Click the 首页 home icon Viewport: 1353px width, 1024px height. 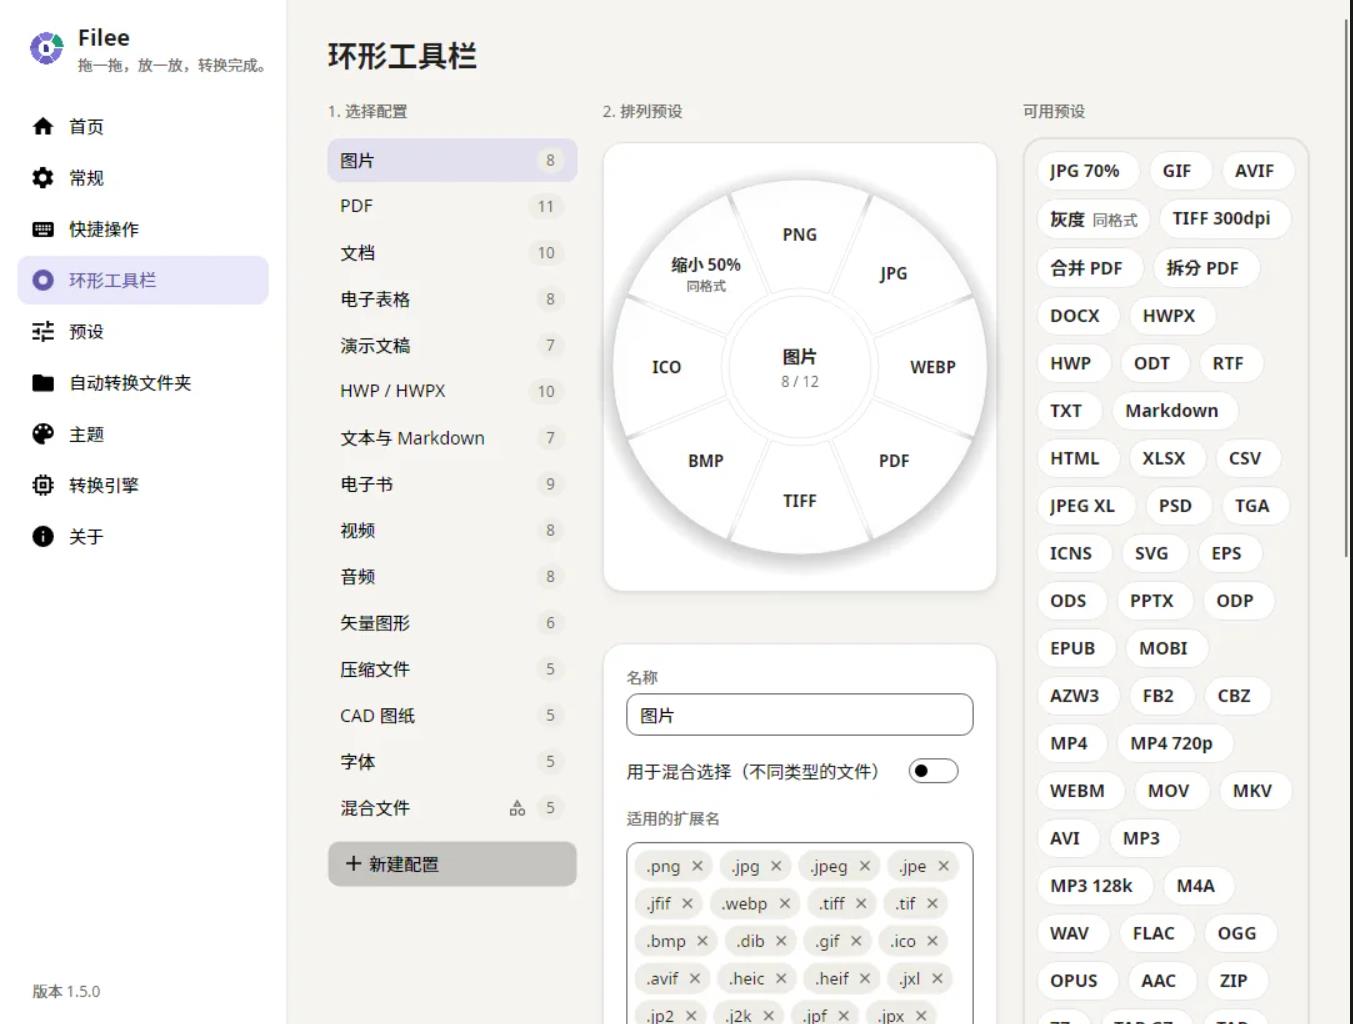[43, 126]
